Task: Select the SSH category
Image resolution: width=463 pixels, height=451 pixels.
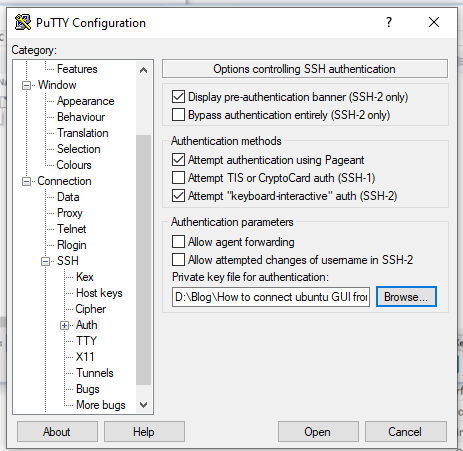Action: click(x=68, y=261)
